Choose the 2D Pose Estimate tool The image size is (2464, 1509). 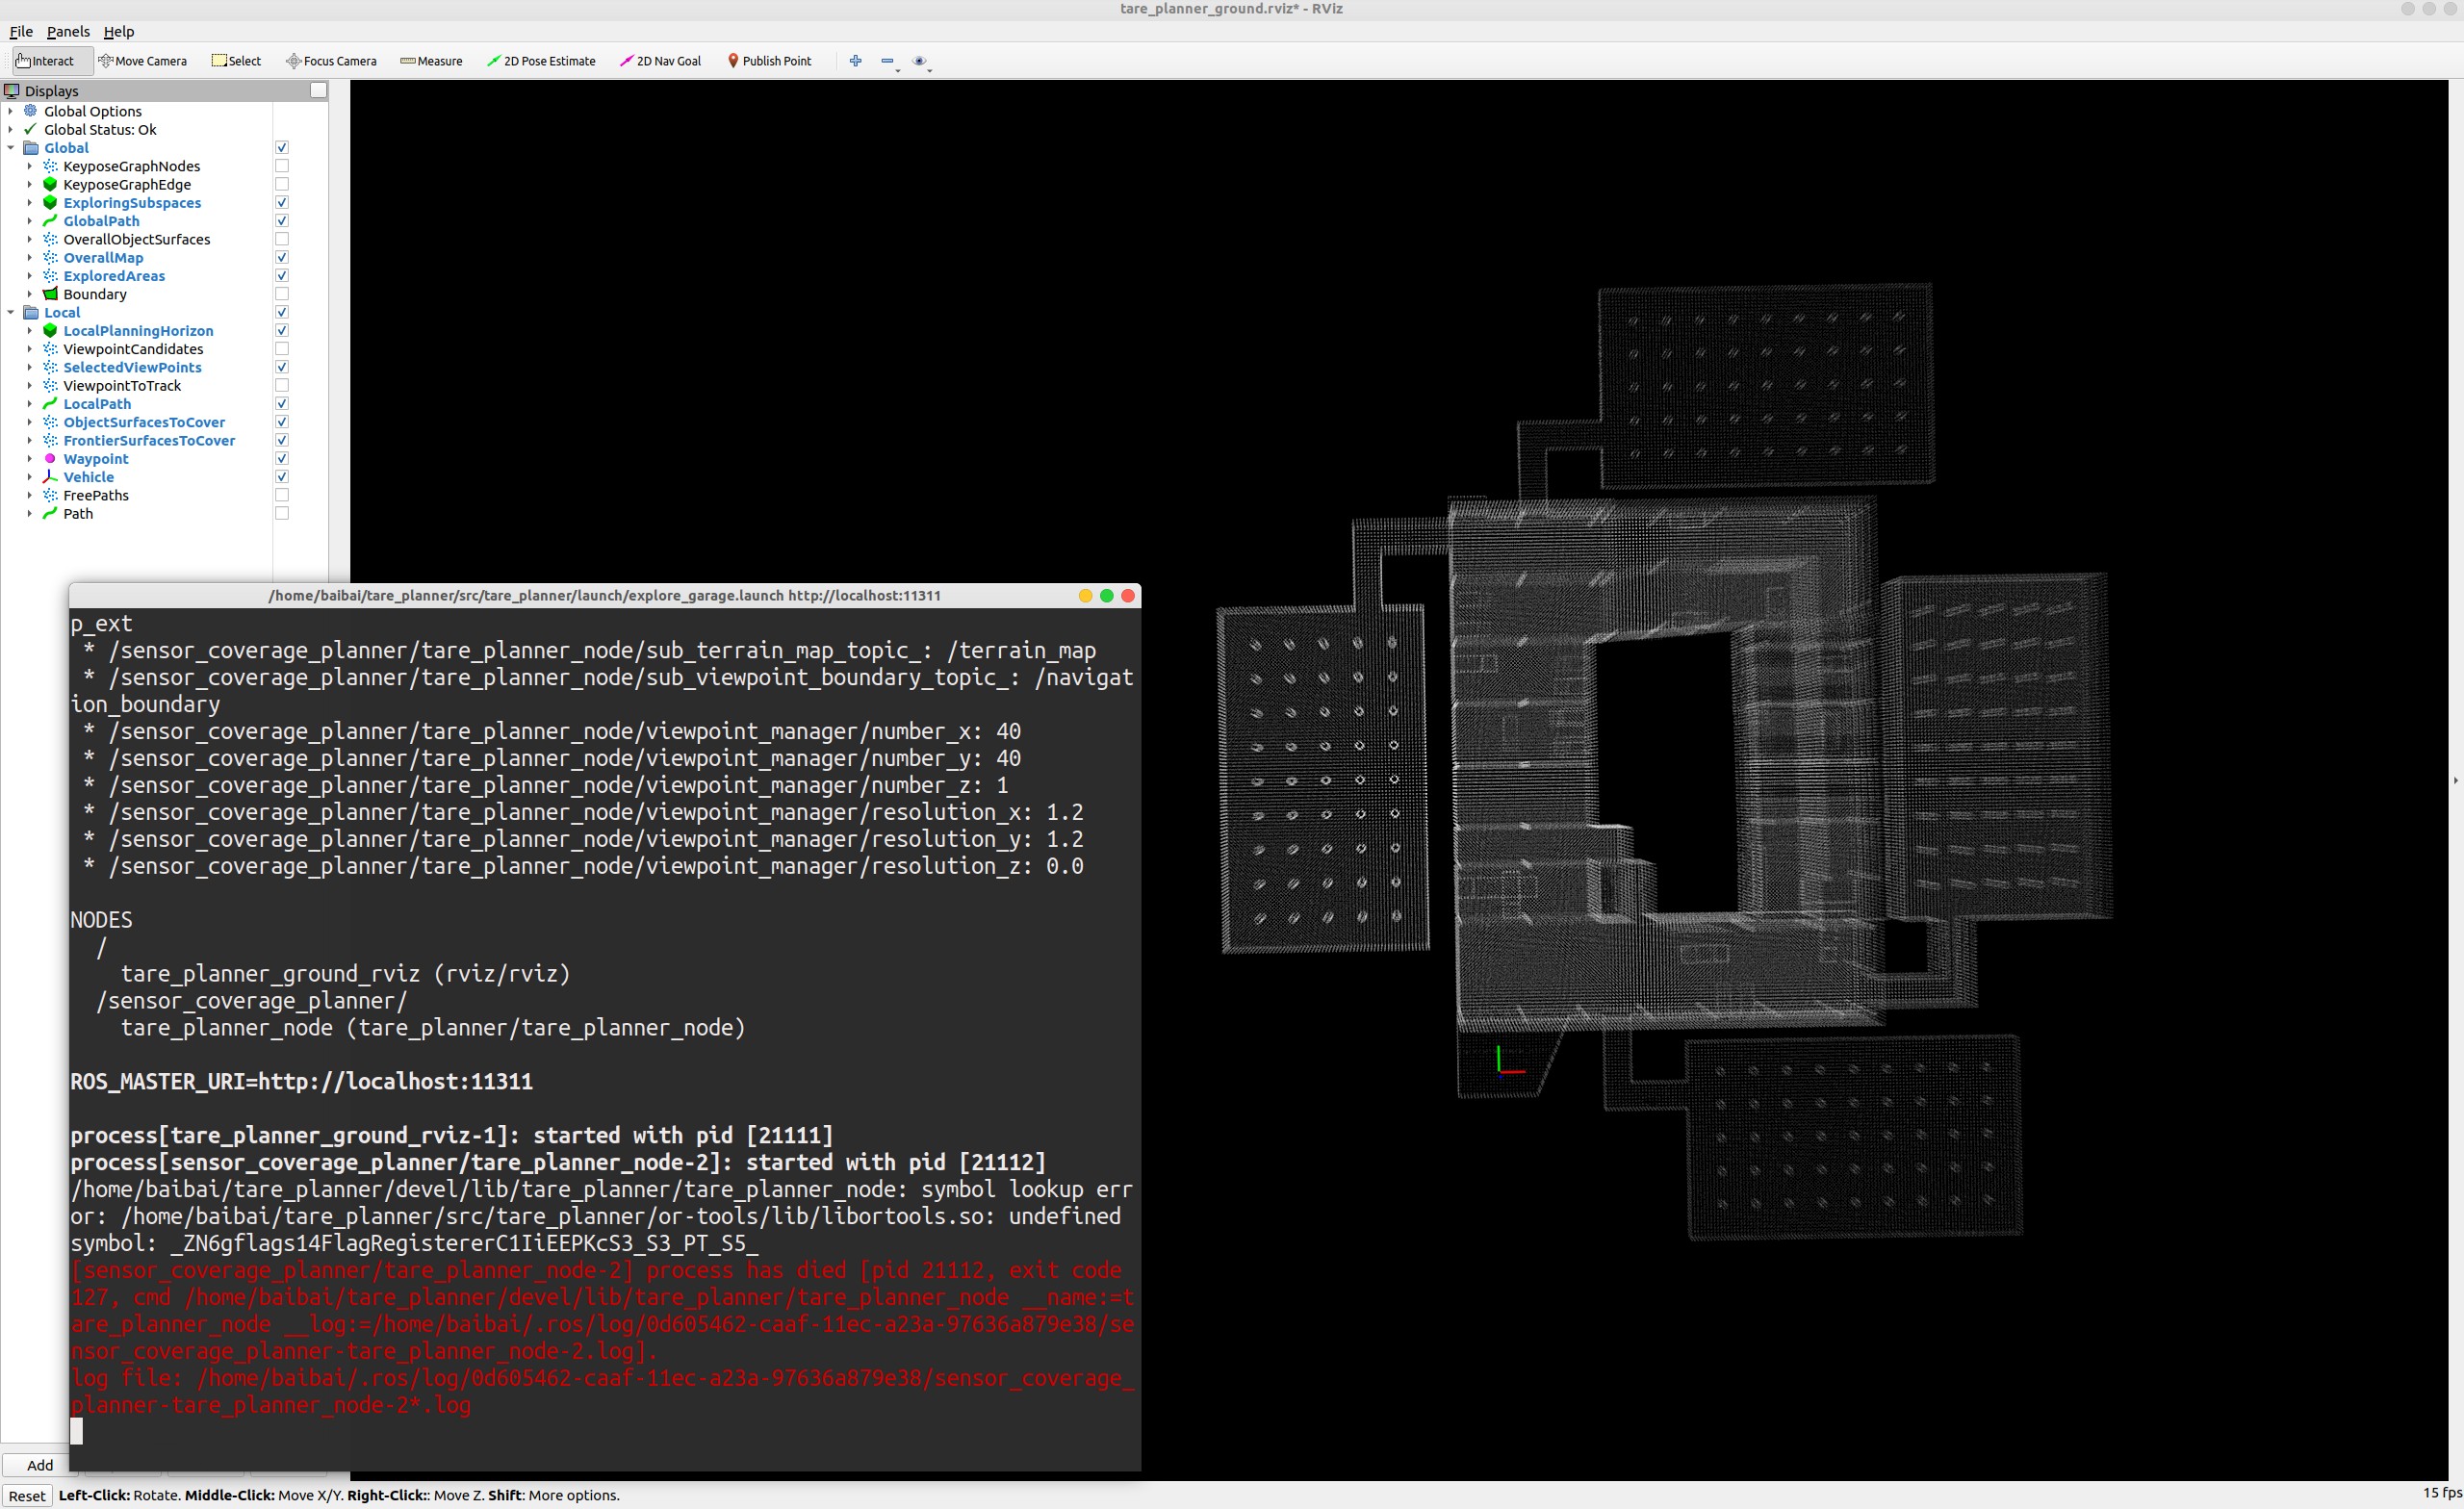540,61
